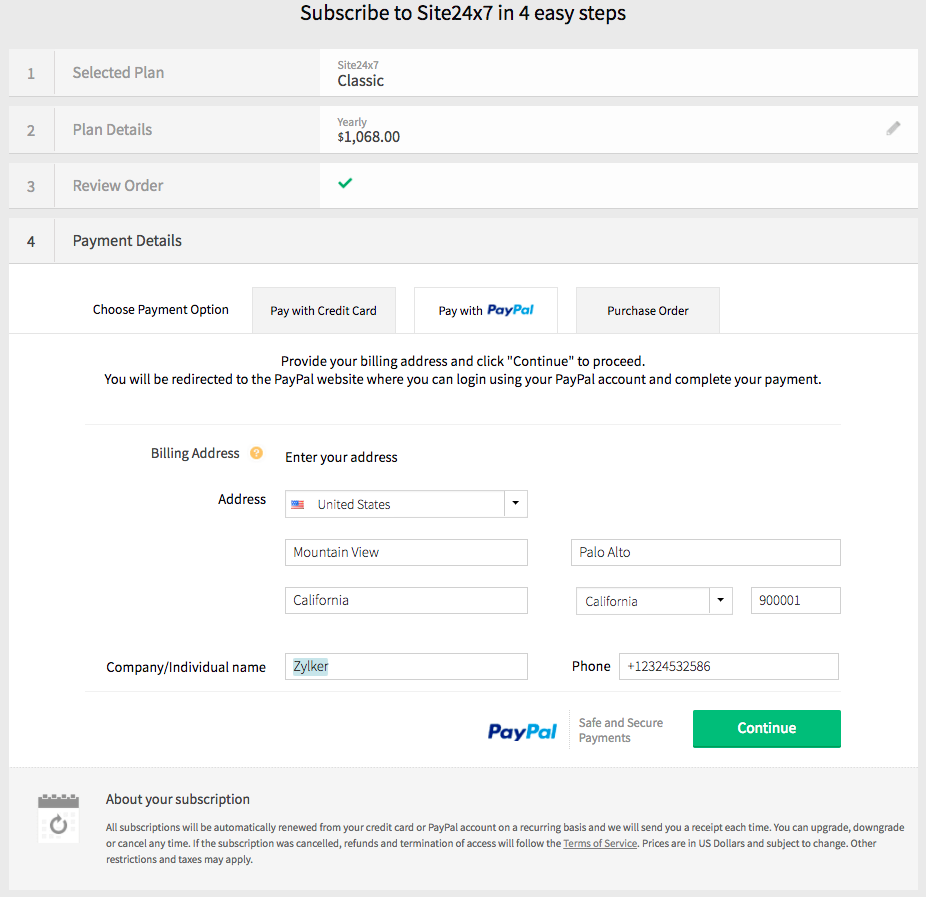Screen dimensions: 926x897
Task: Open the Terms of Service link
Action: [599, 843]
